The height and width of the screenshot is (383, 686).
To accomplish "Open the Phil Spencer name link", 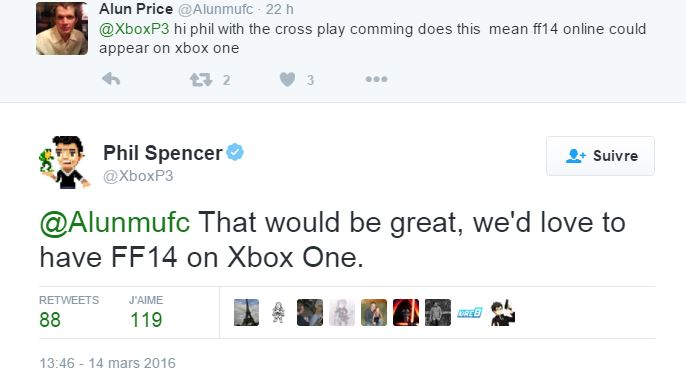I will 163,153.
